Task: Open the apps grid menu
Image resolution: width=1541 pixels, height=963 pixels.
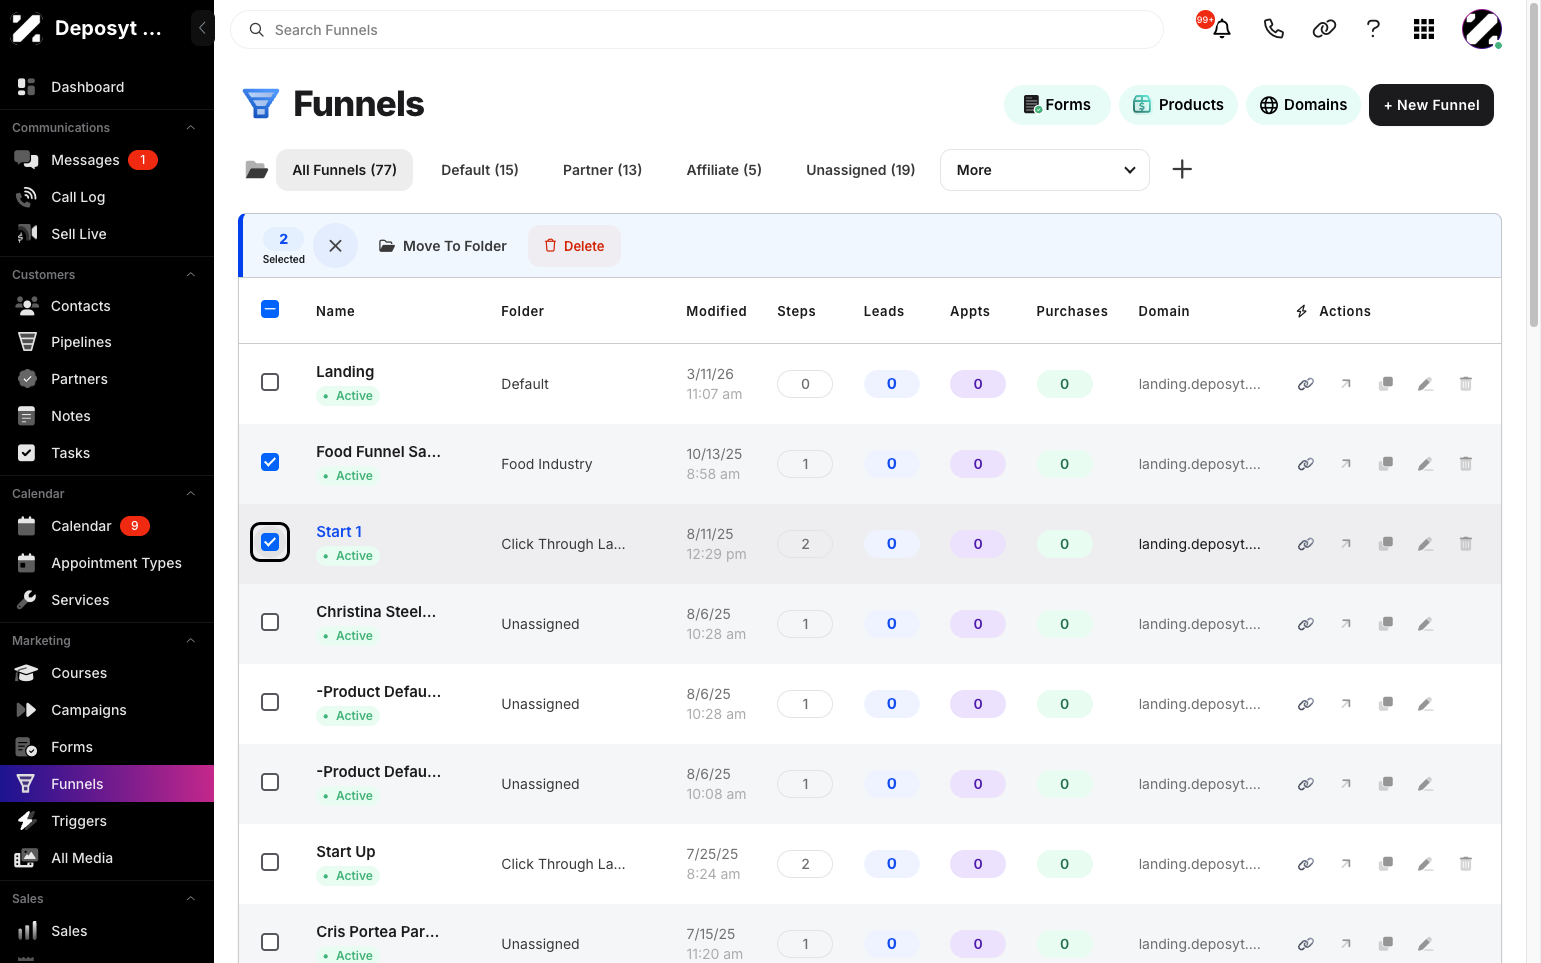Action: point(1424,29)
